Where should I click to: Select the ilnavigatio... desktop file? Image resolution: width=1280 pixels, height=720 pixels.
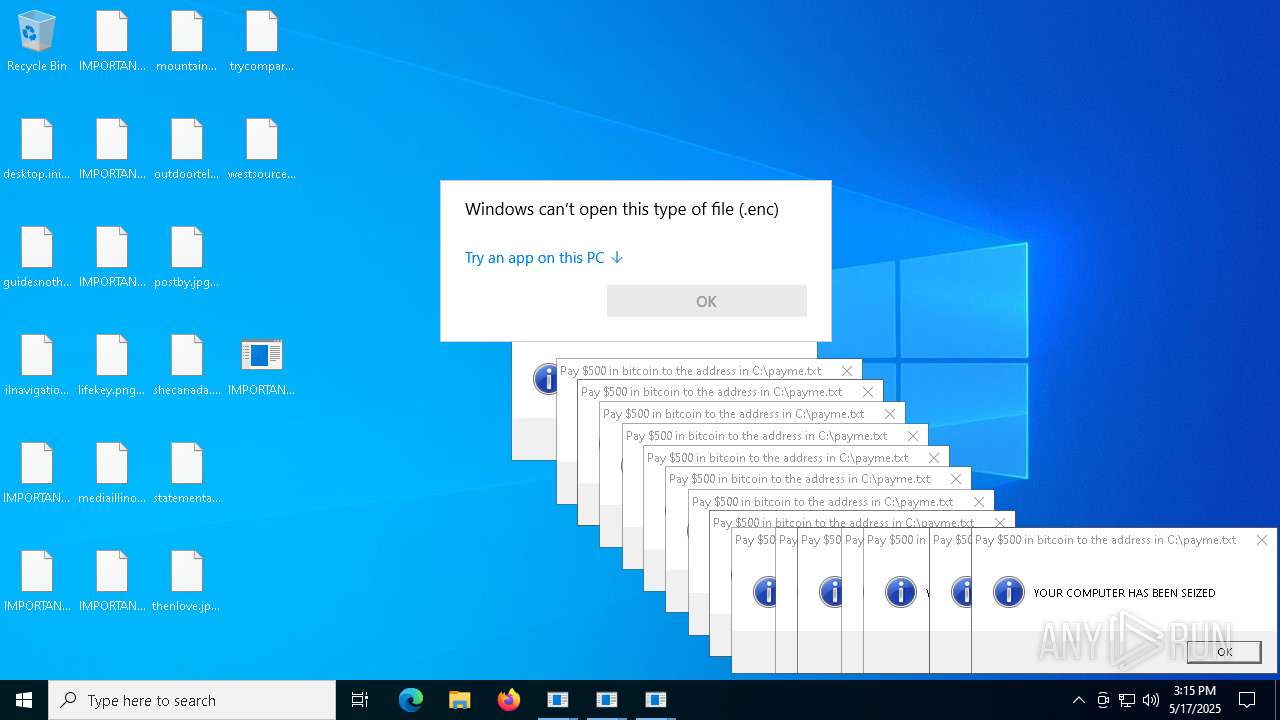click(37, 366)
